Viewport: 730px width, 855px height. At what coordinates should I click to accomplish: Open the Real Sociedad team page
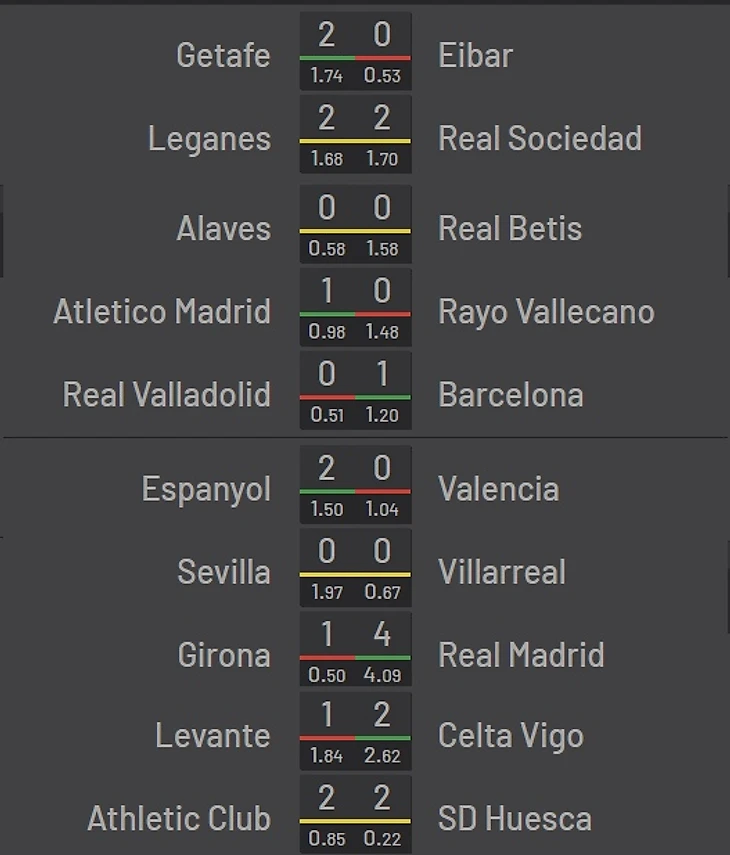[x=539, y=138]
